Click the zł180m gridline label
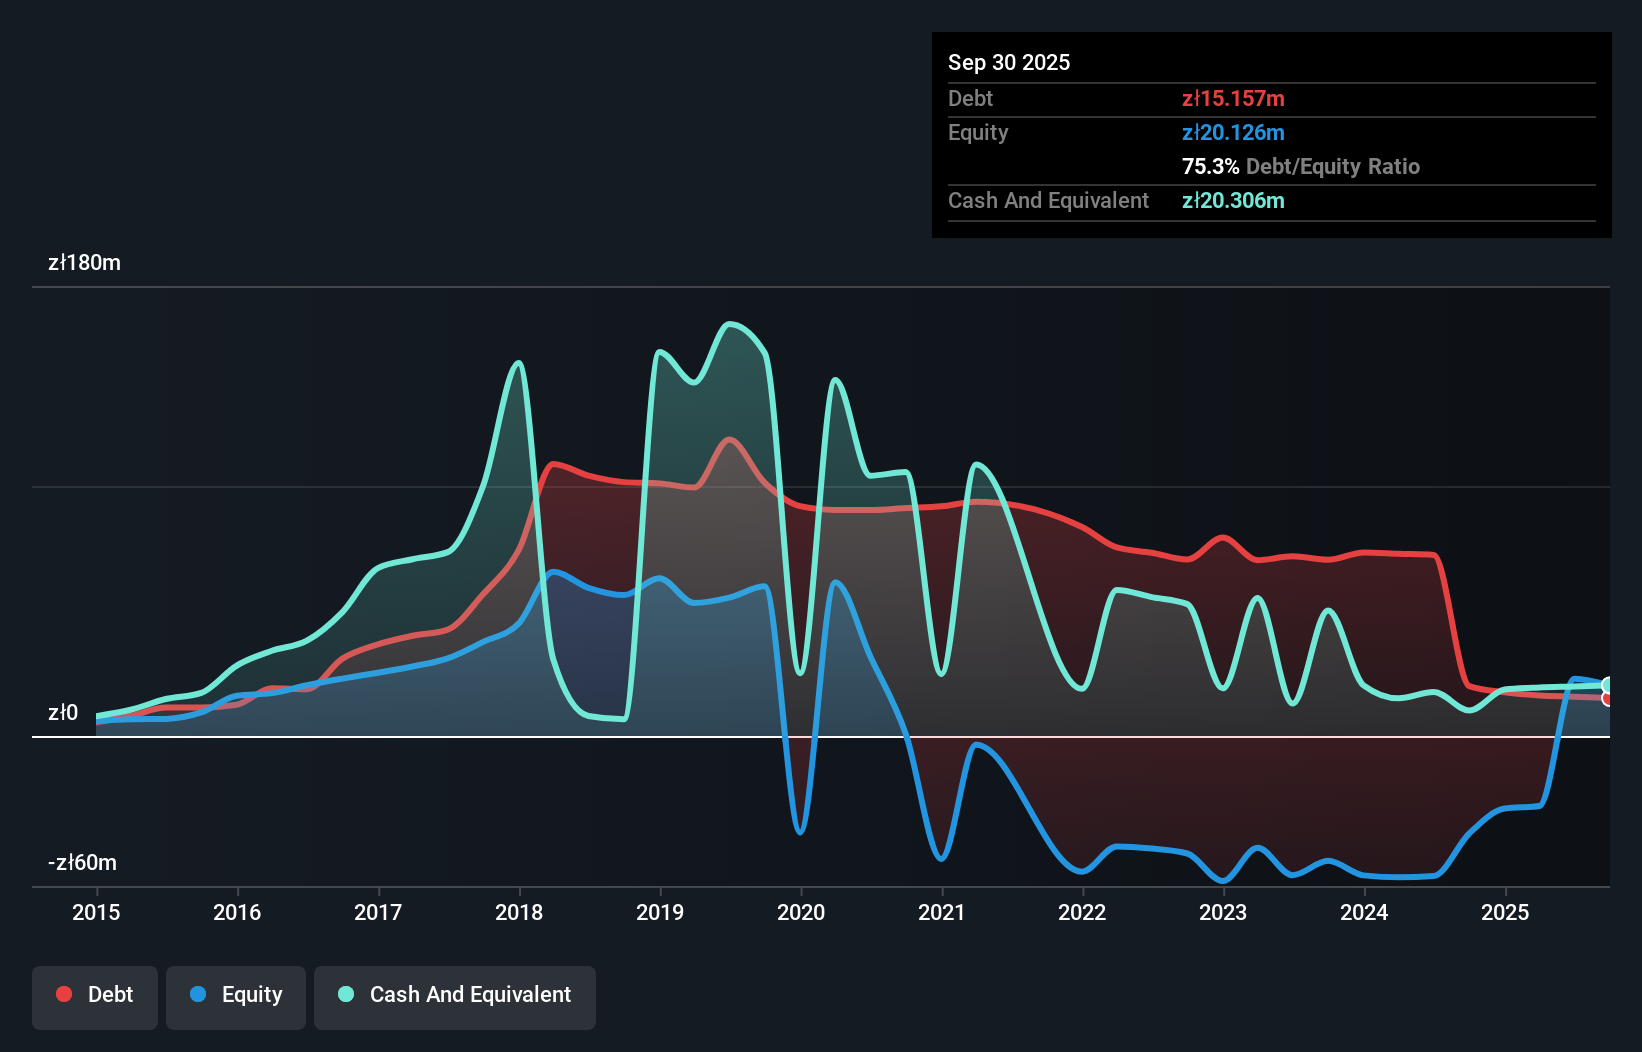Viewport: 1642px width, 1052px height. [x=84, y=262]
